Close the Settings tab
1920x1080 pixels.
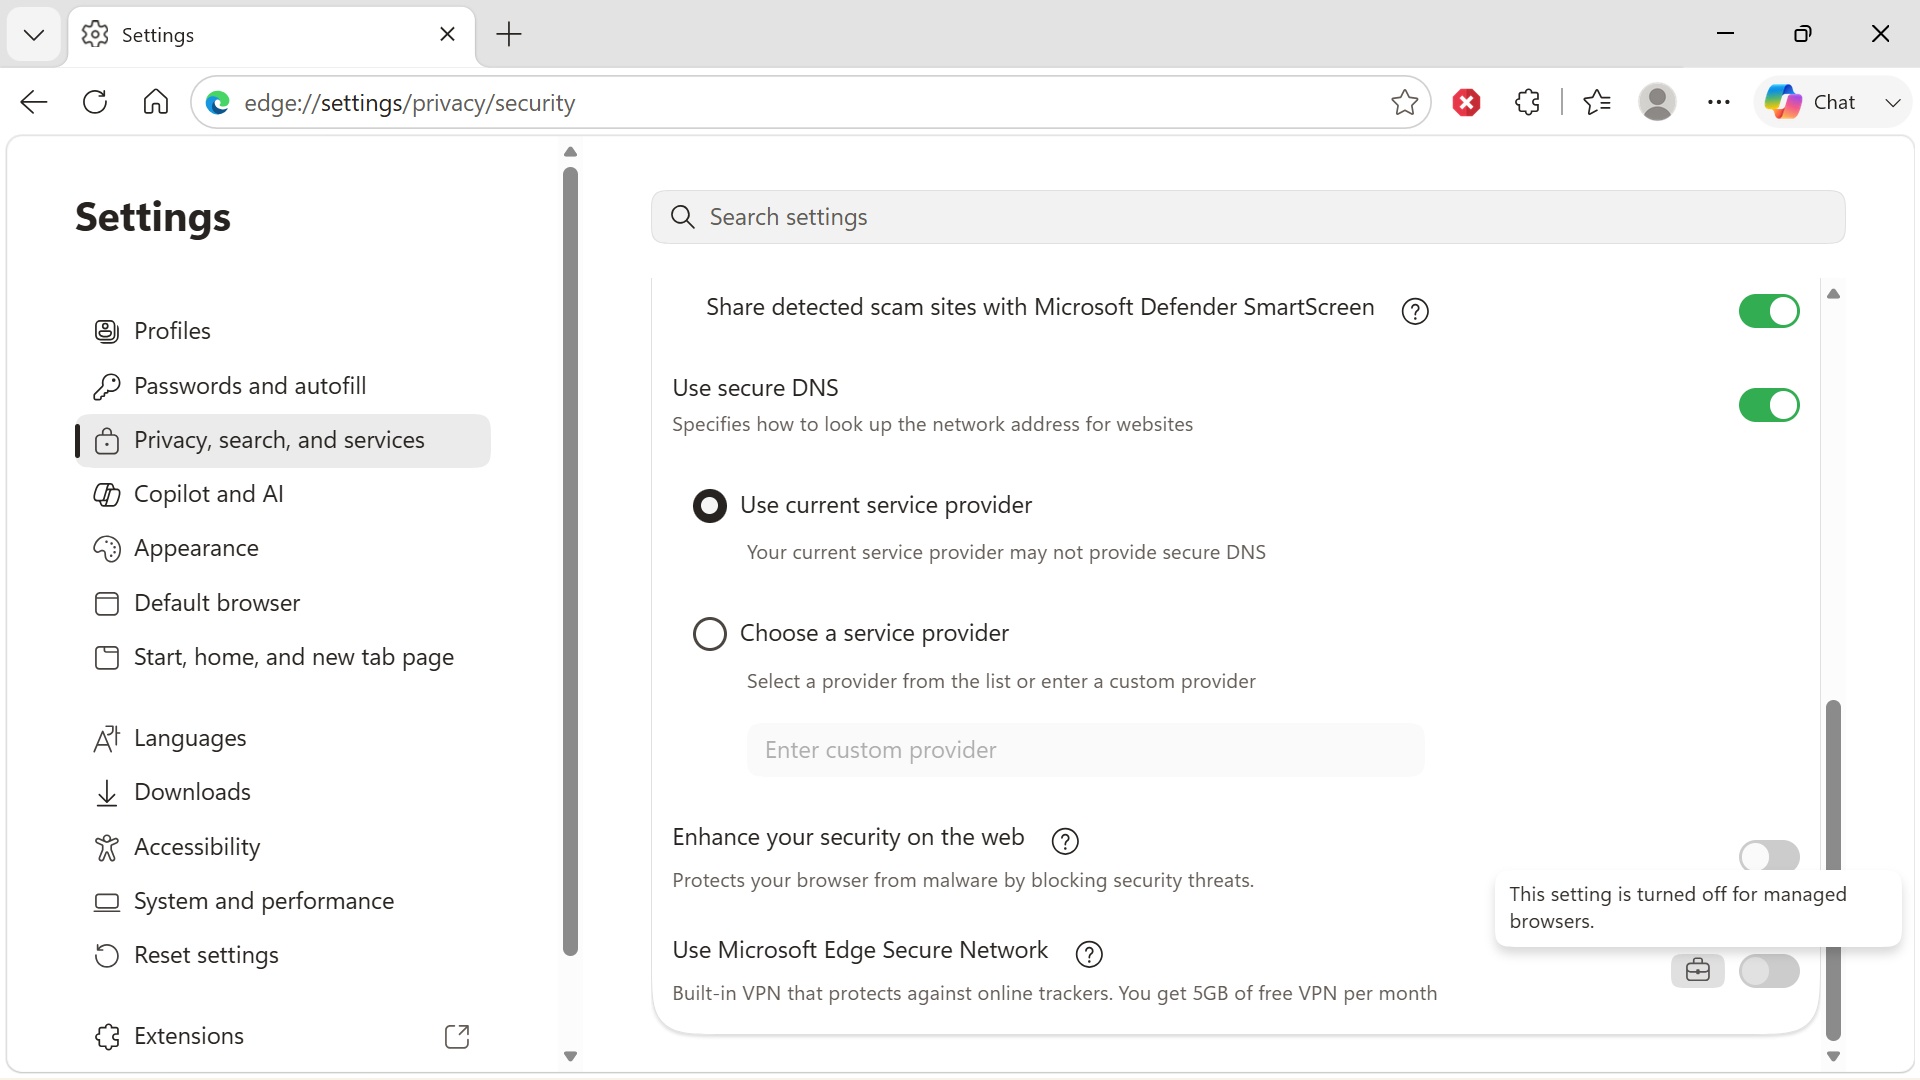pos(447,35)
